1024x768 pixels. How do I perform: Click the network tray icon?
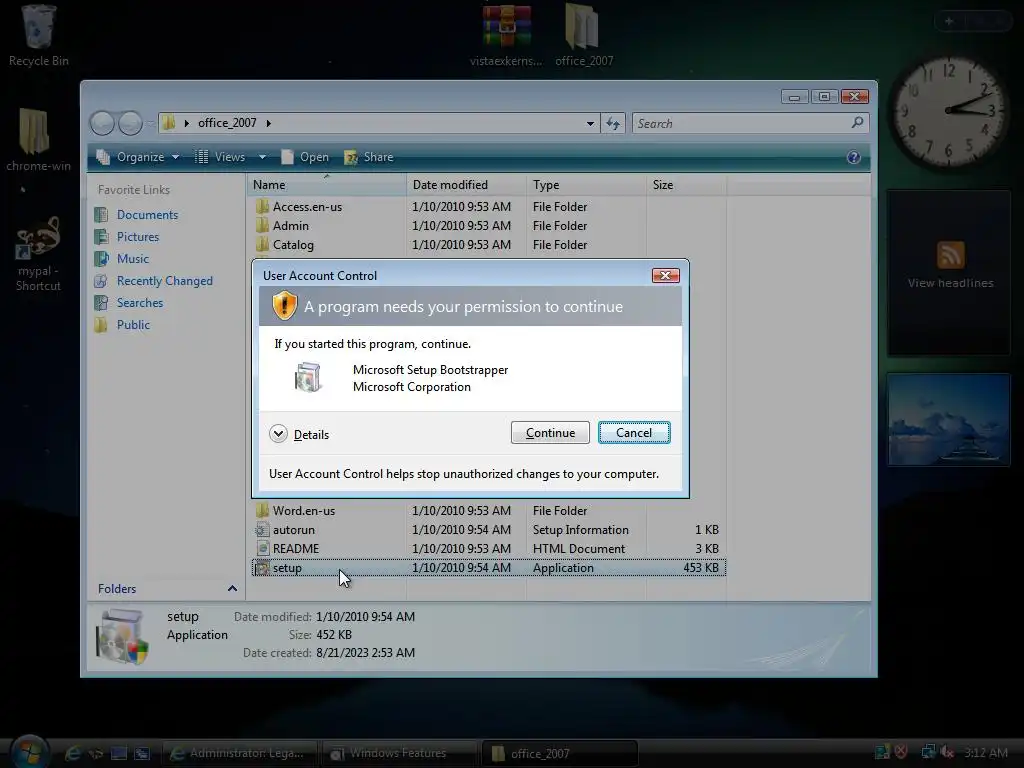pyautogui.click(x=928, y=752)
